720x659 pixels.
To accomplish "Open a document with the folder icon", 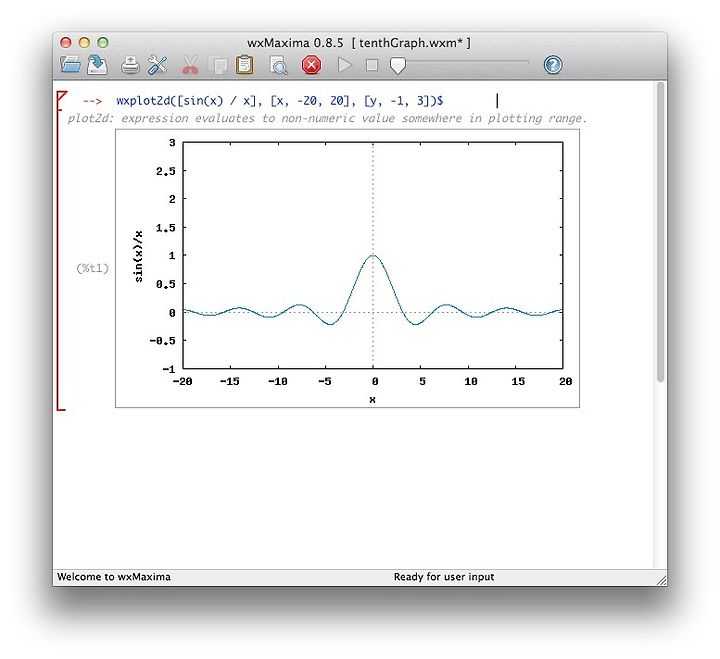I will pos(71,65).
